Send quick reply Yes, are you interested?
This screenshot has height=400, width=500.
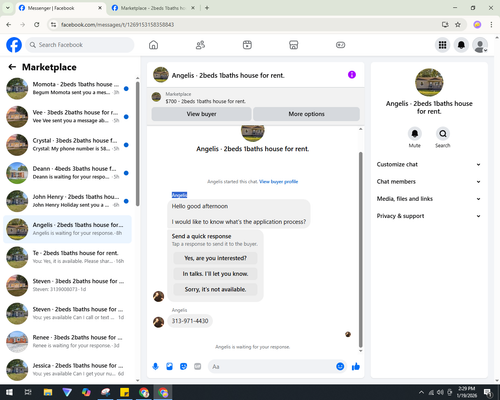[x=215, y=258]
